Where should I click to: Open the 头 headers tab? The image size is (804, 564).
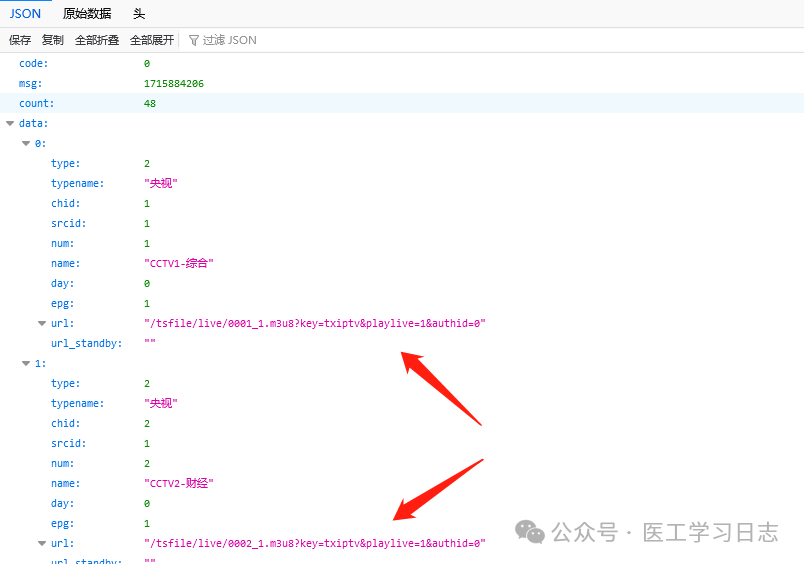(x=139, y=14)
